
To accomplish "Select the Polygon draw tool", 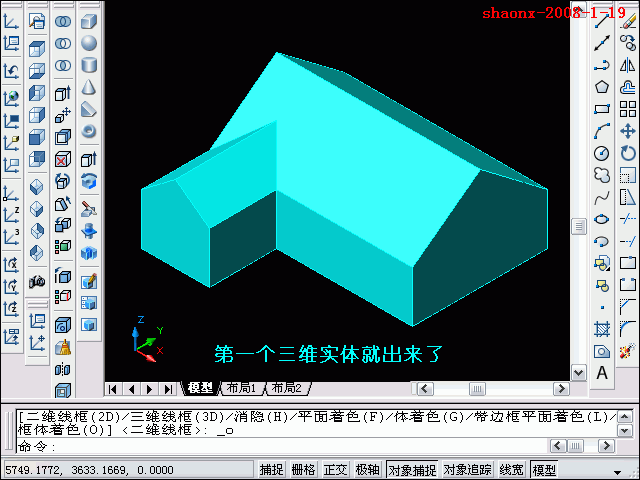I will point(602,87).
